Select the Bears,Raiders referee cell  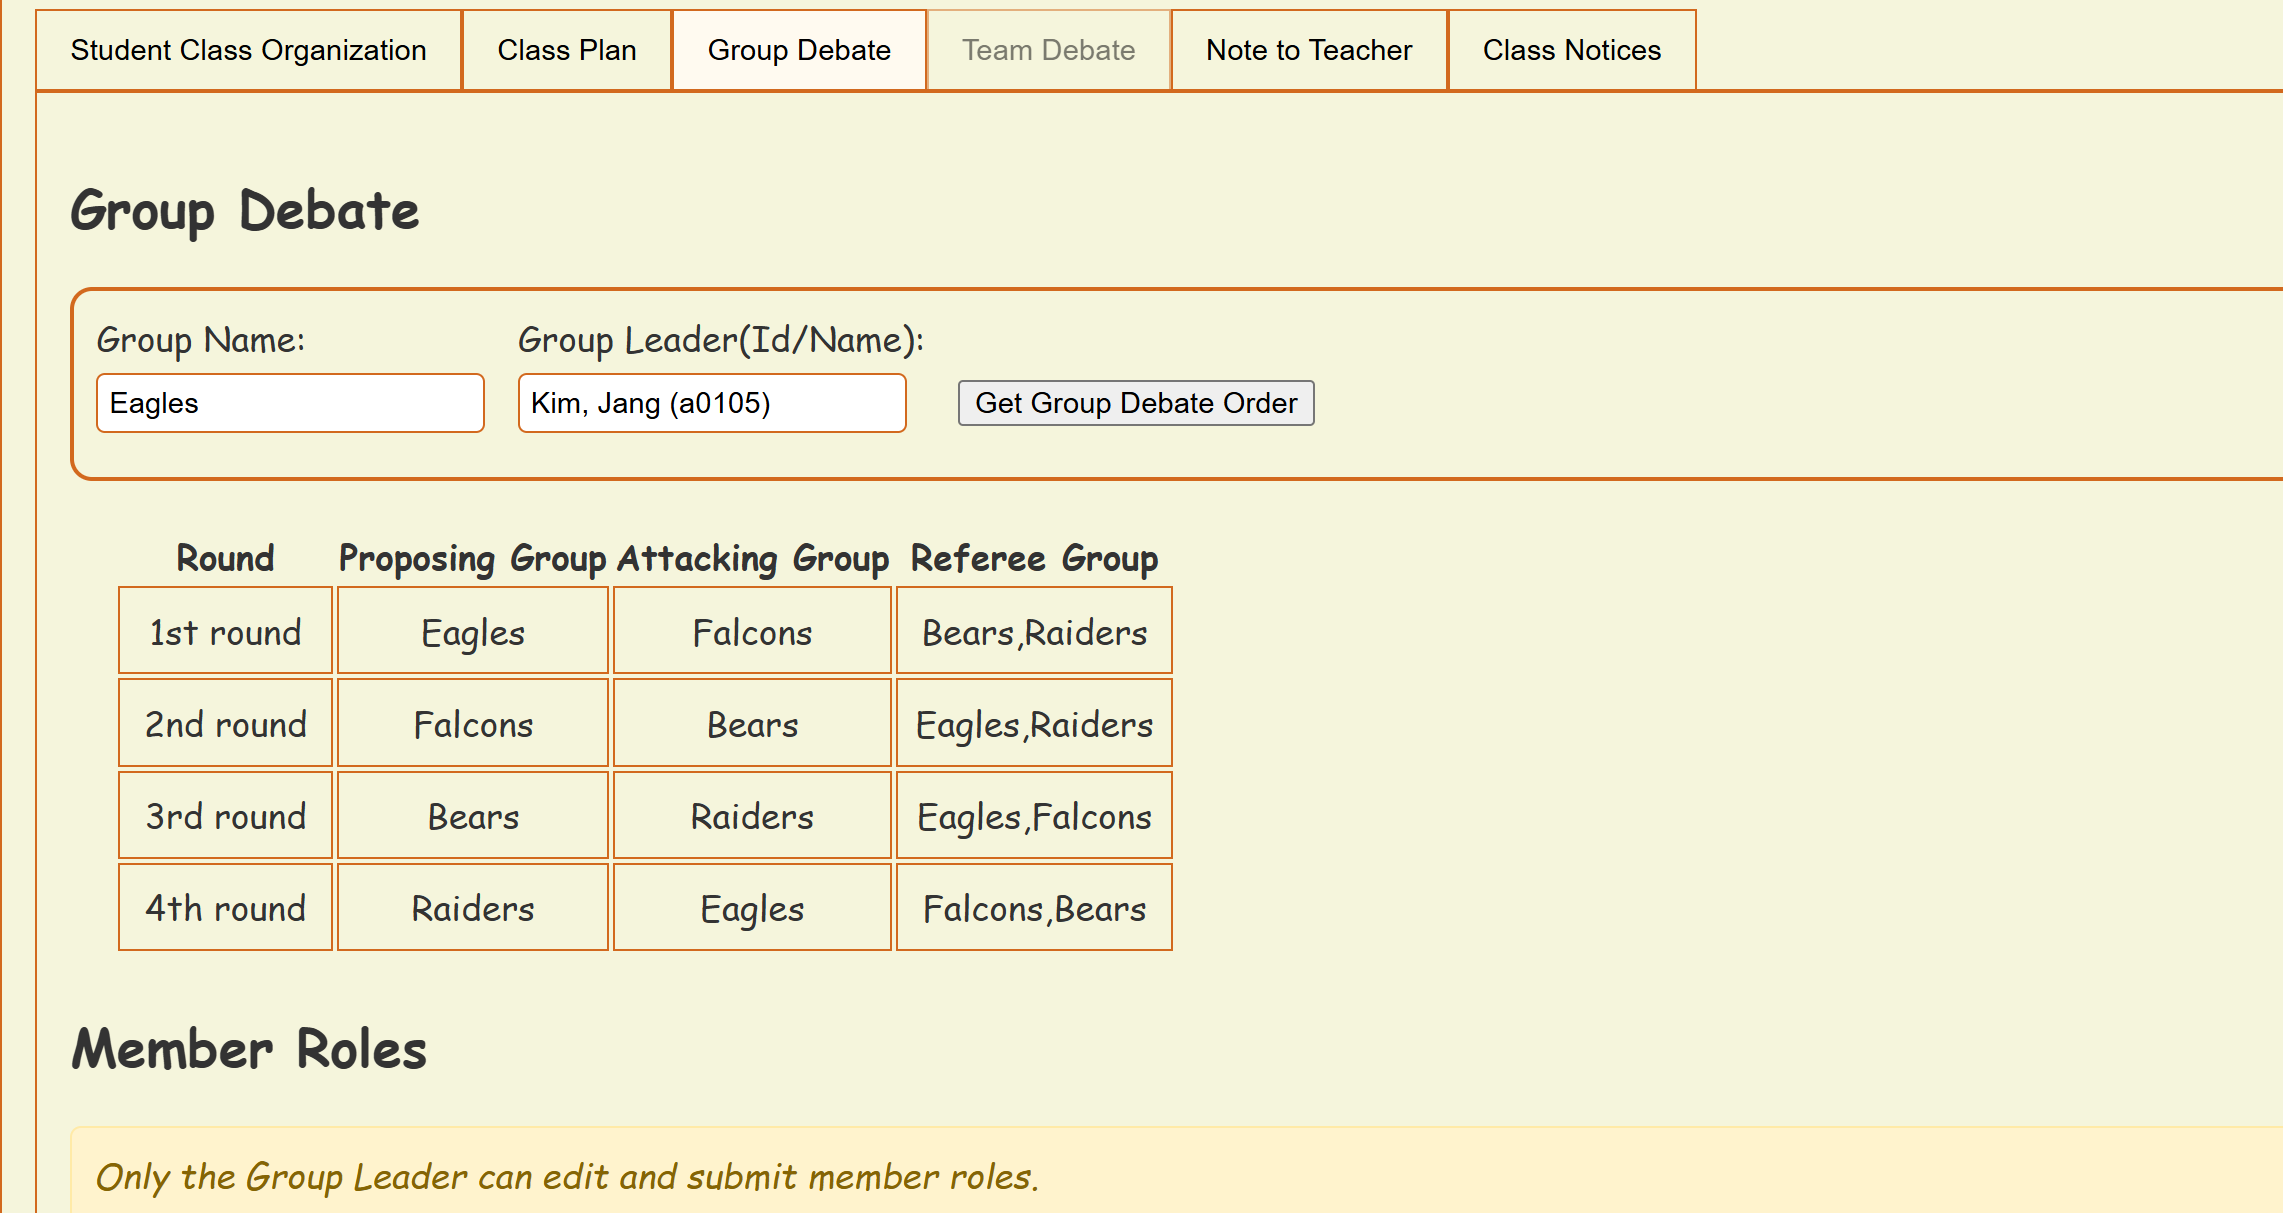coord(1034,632)
